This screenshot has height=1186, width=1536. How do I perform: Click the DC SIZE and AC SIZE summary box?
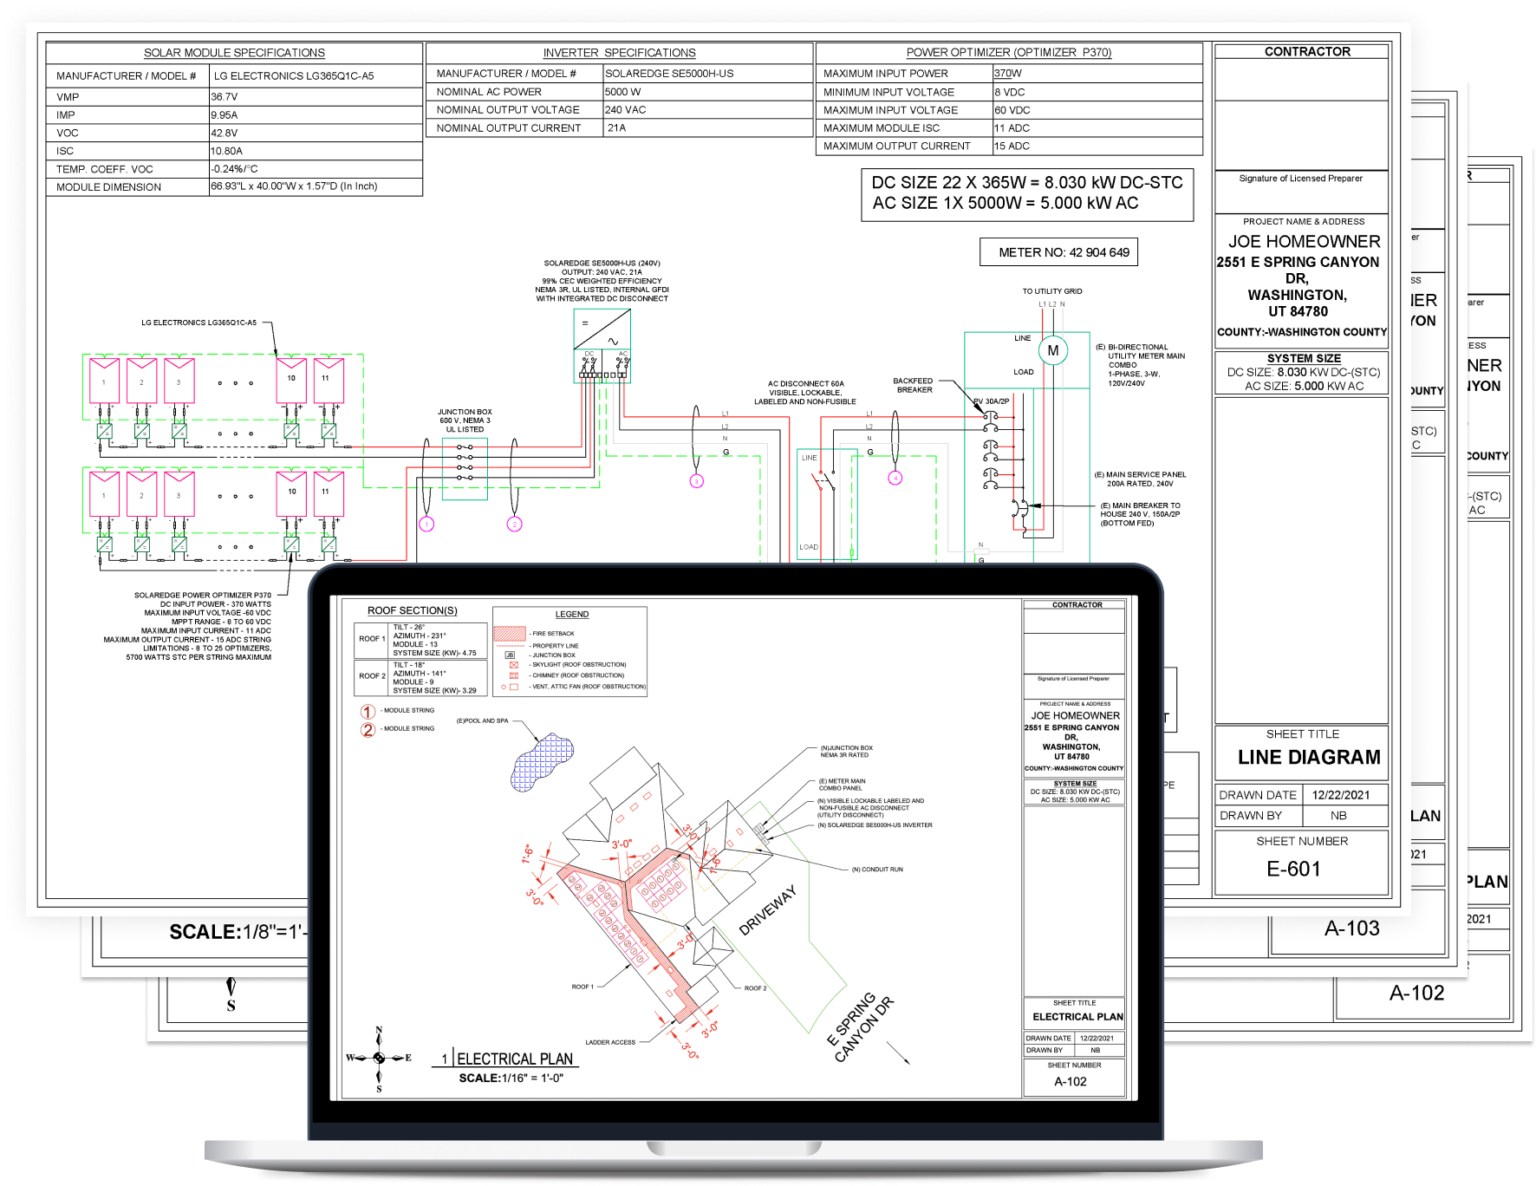click(x=1027, y=193)
